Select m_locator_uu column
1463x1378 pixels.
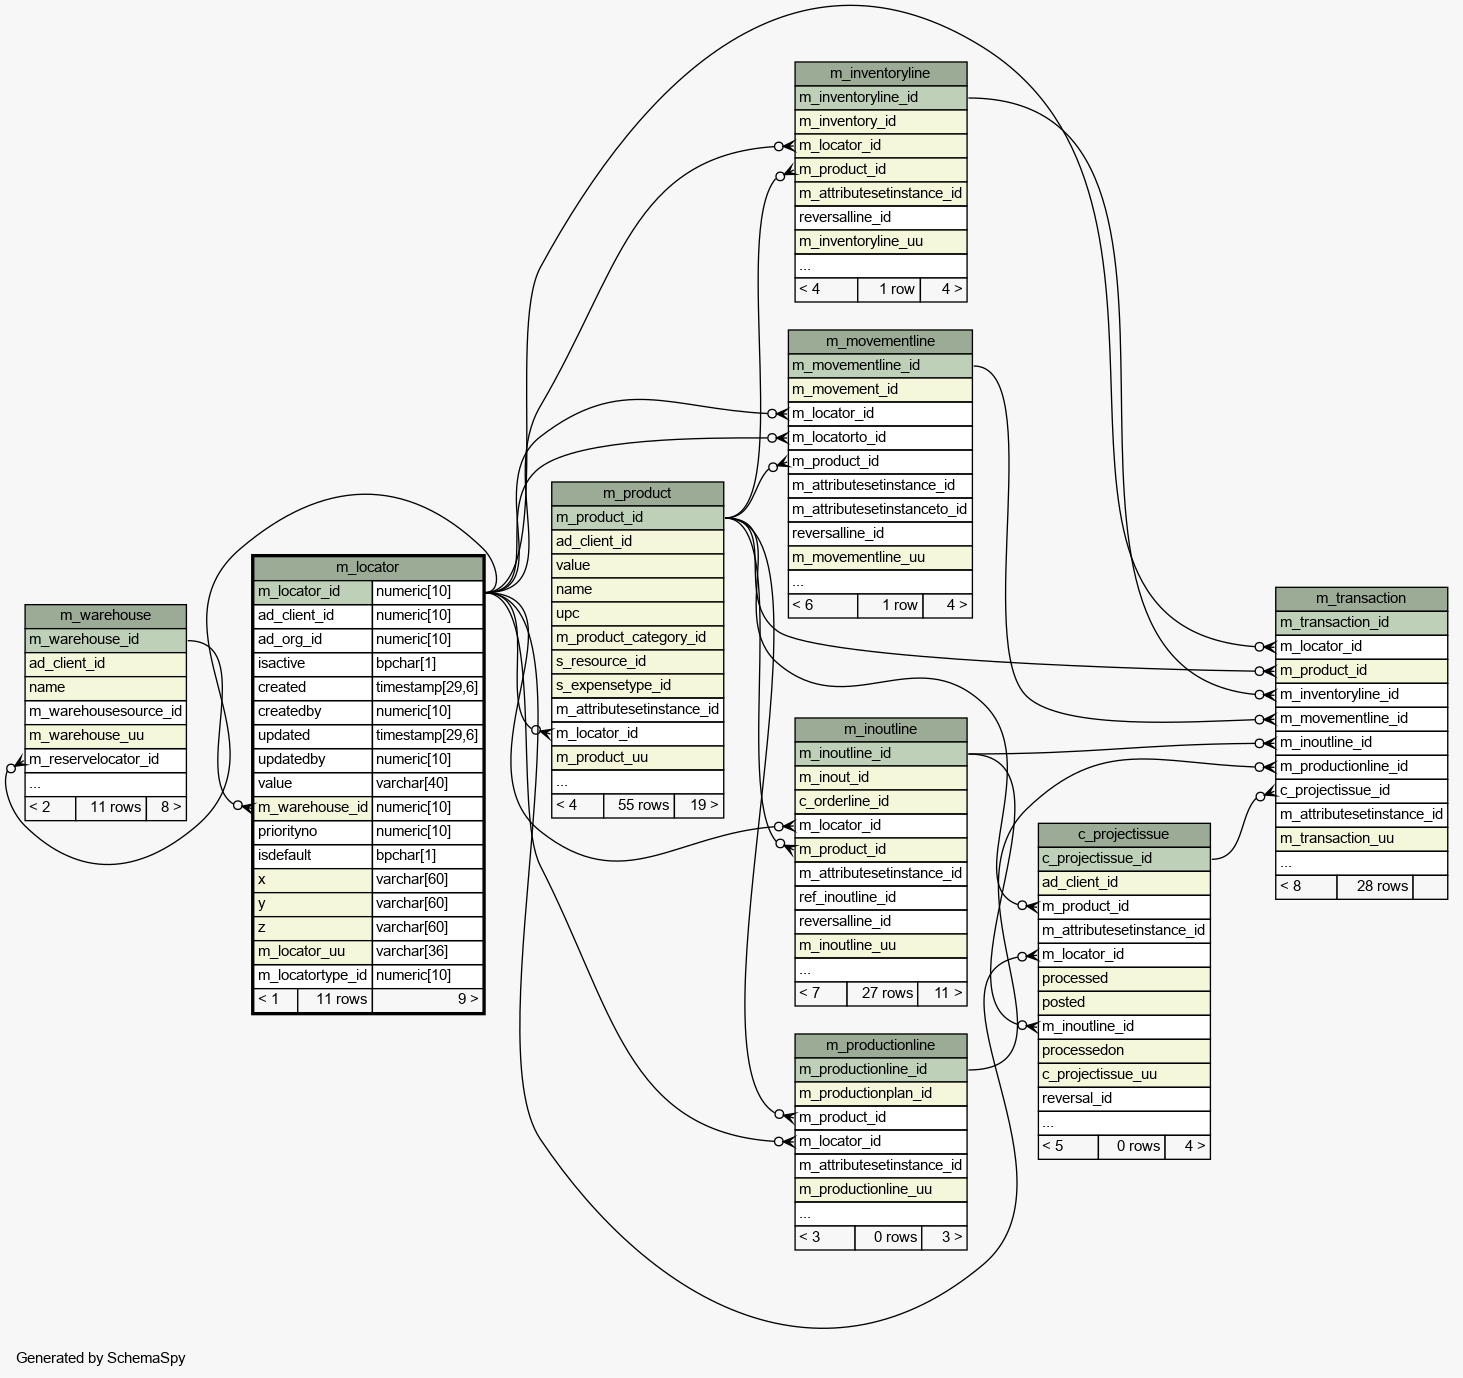(x=313, y=951)
